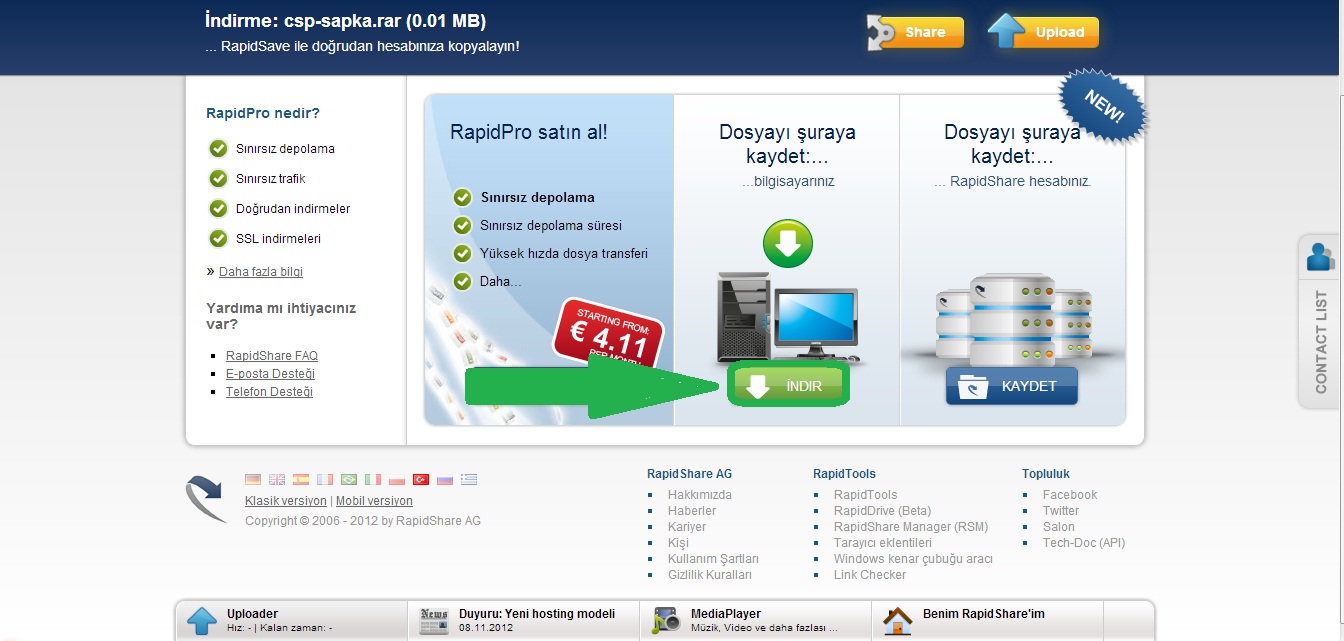Open the Salon community link
Image resolution: width=1344 pixels, height=641 pixels.
(1059, 527)
